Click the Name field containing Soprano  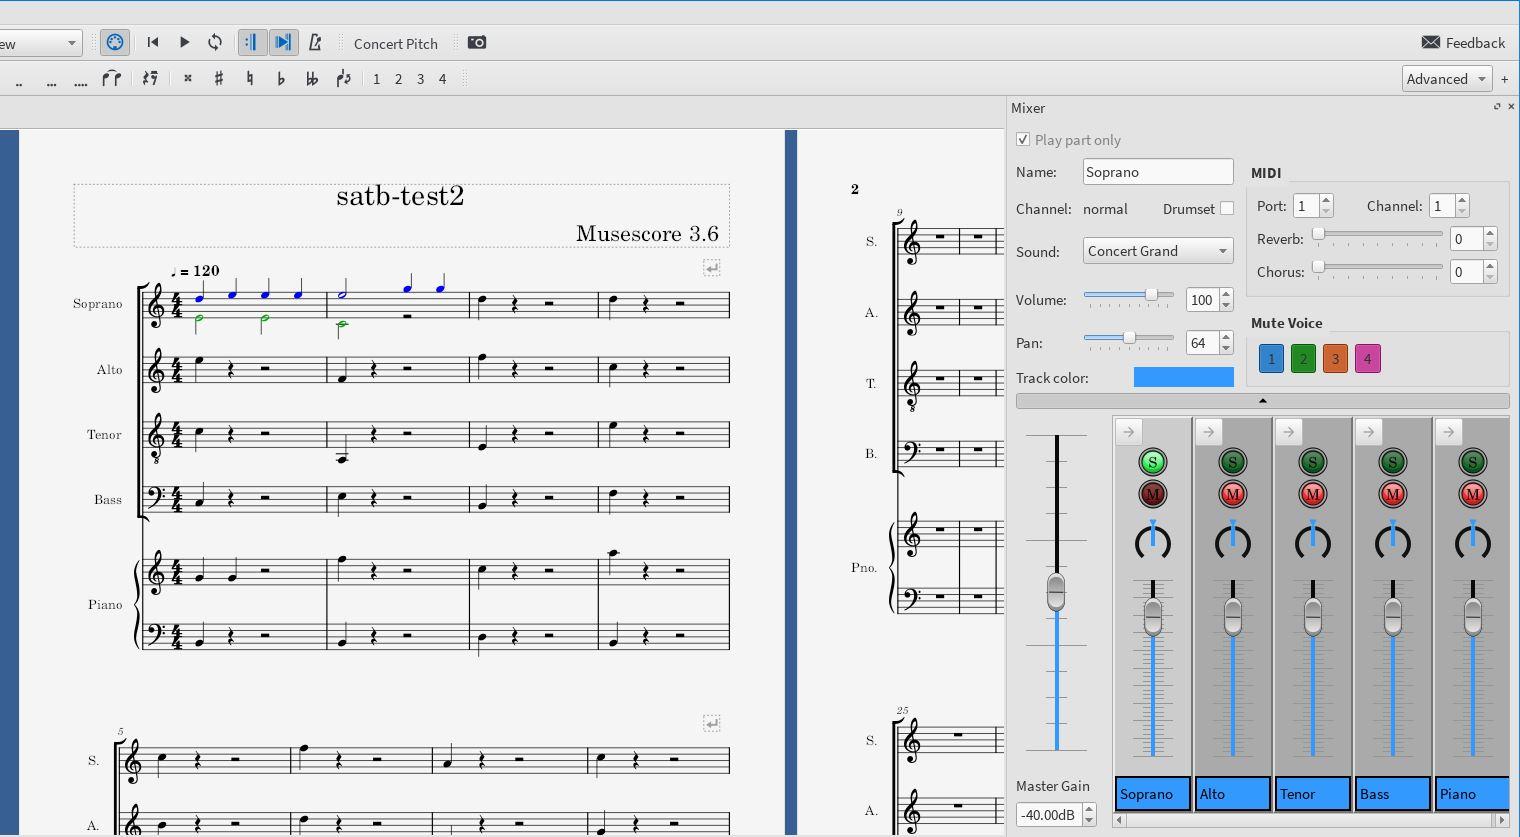click(1157, 172)
